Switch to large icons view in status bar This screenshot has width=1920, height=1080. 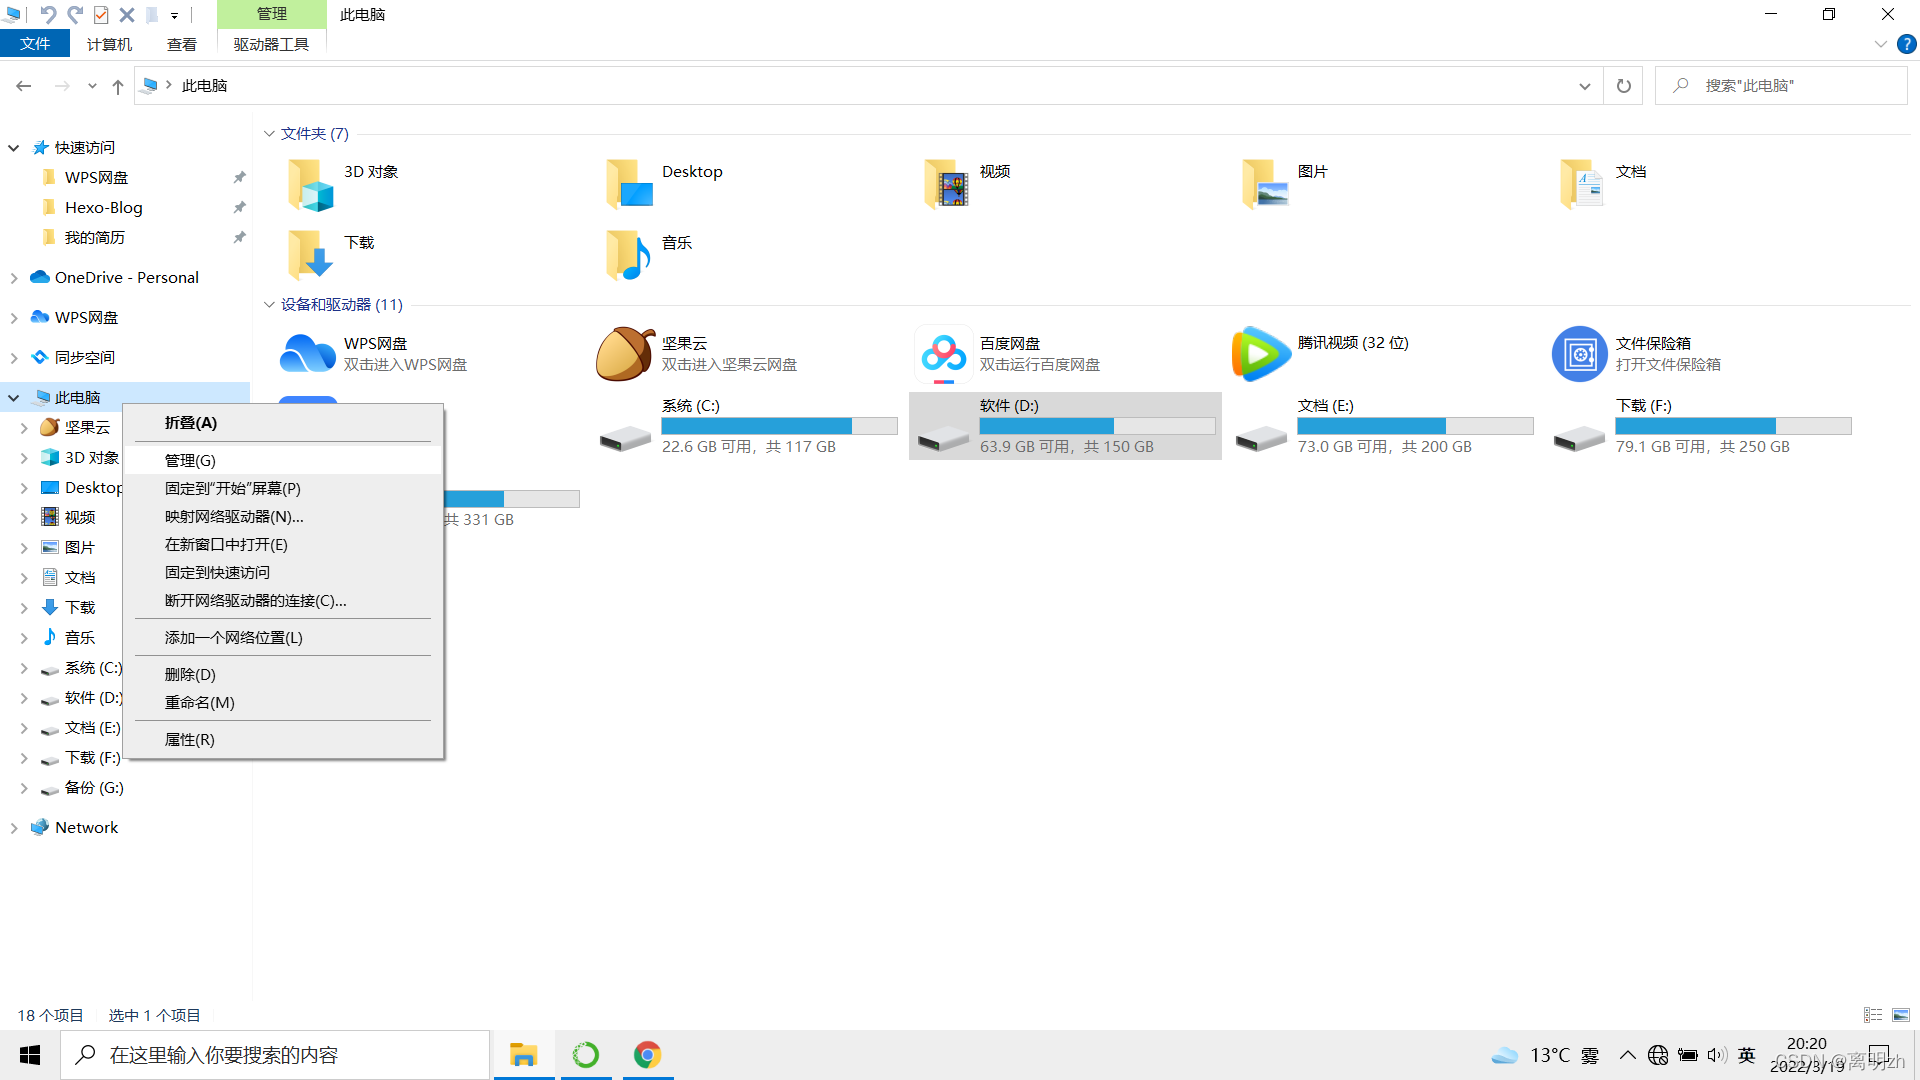click(1901, 1015)
